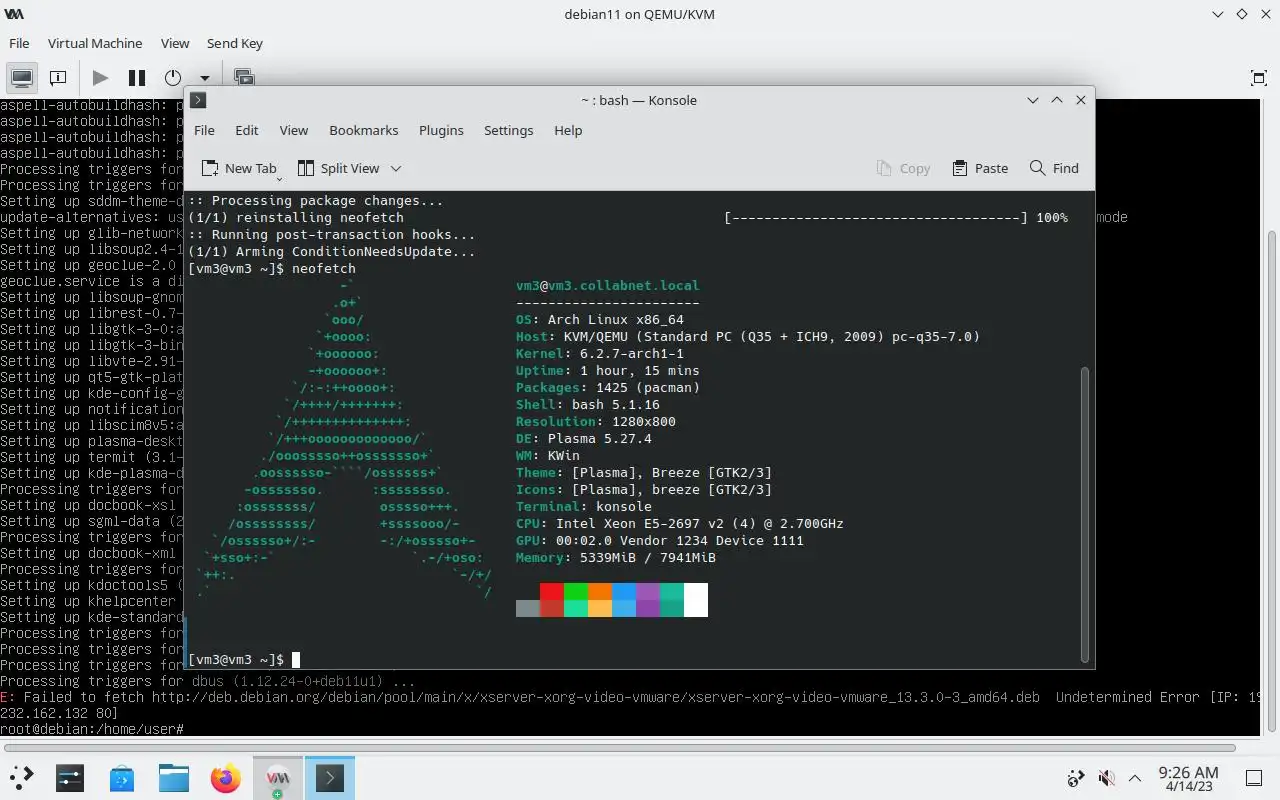1280x800 pixels.
Task: Open Konsole View menu
Action: point(294,130)
